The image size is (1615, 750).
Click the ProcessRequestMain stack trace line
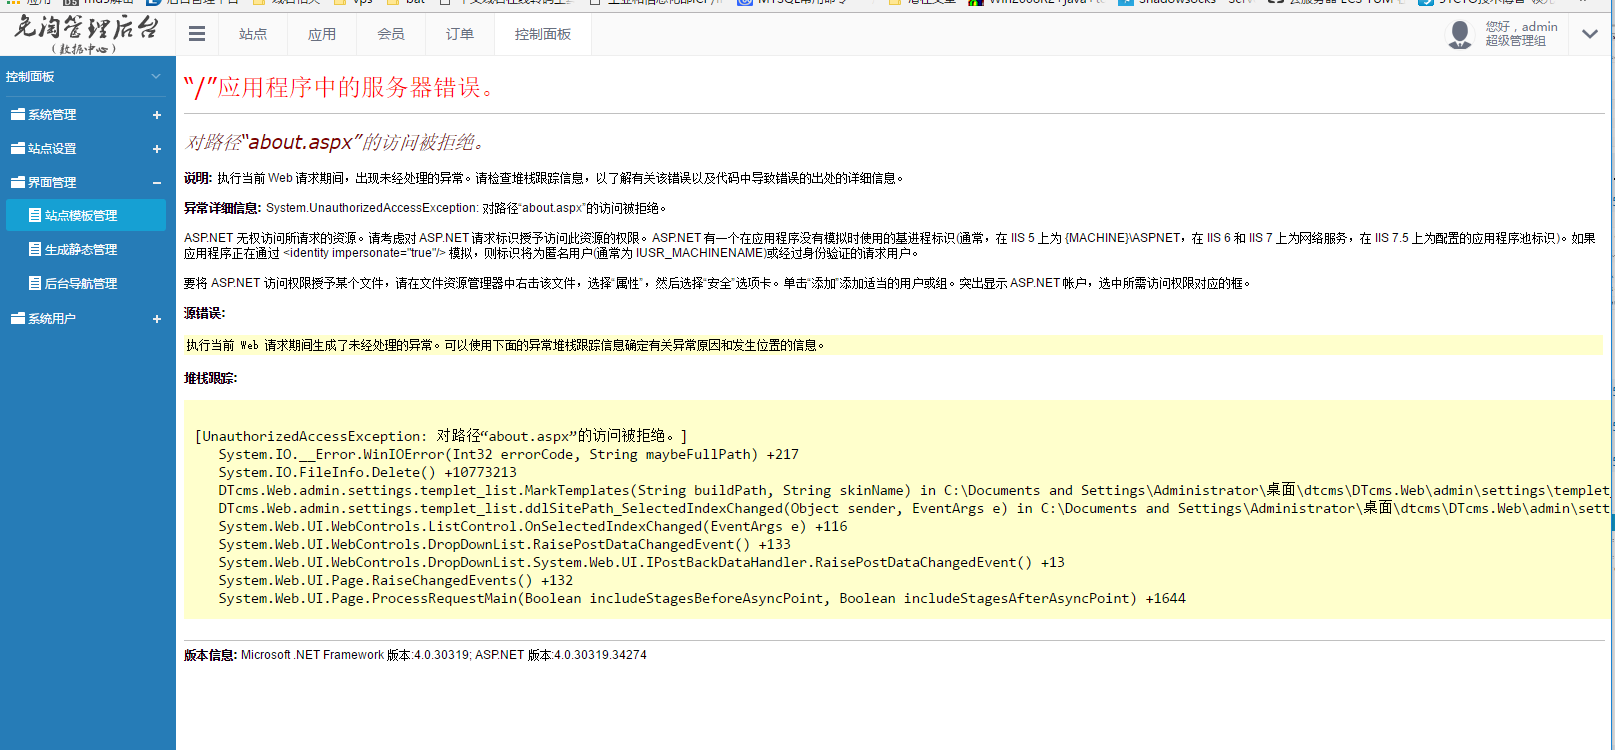[x=702, y=598]
